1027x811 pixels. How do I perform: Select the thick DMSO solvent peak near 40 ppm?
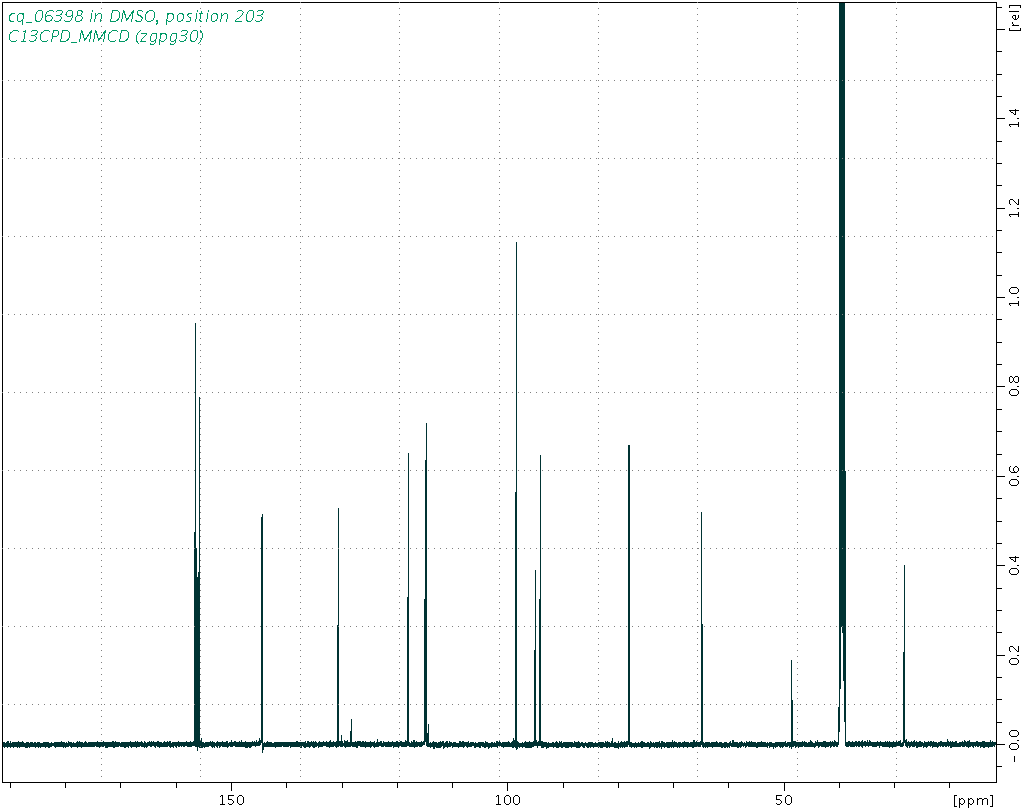[842, 373]
